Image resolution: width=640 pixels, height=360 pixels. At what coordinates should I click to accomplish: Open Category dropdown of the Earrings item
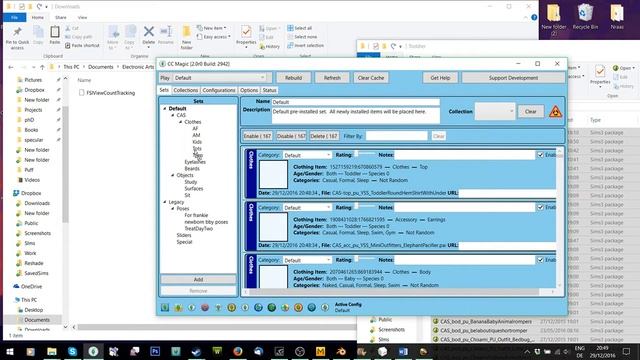tap(307, 207)
